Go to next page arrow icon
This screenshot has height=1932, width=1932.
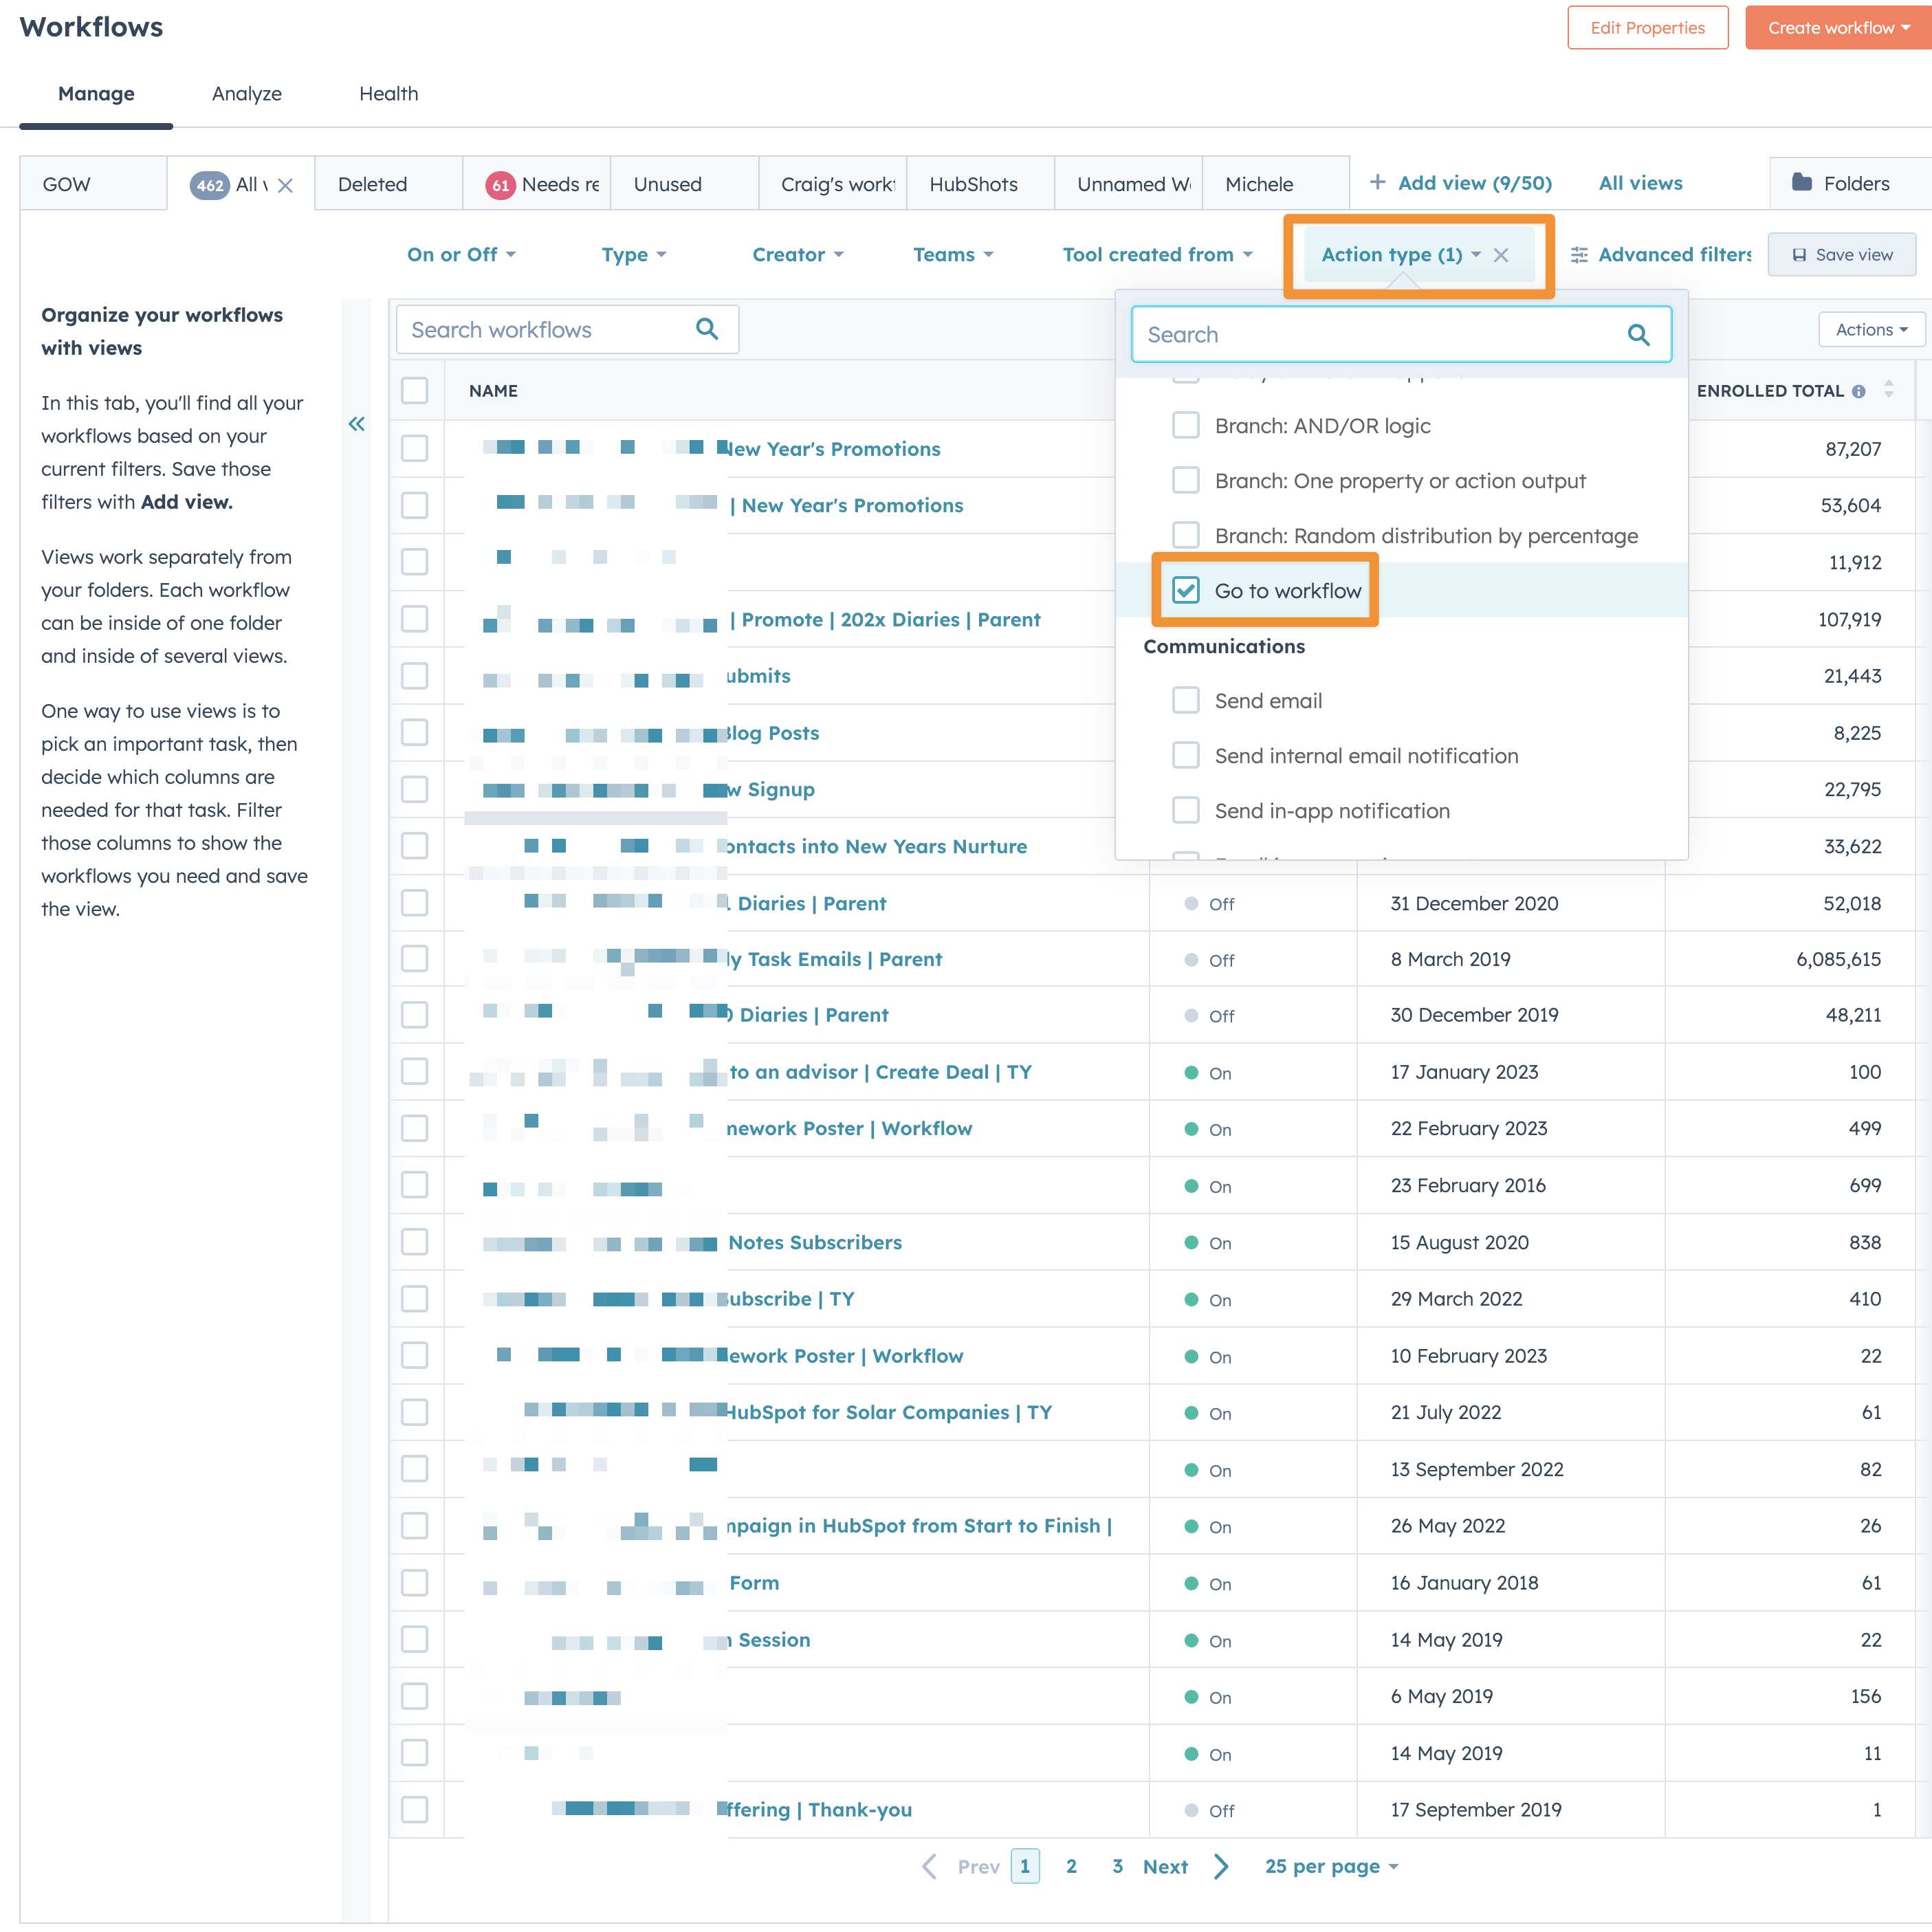pos(1221,1866)
